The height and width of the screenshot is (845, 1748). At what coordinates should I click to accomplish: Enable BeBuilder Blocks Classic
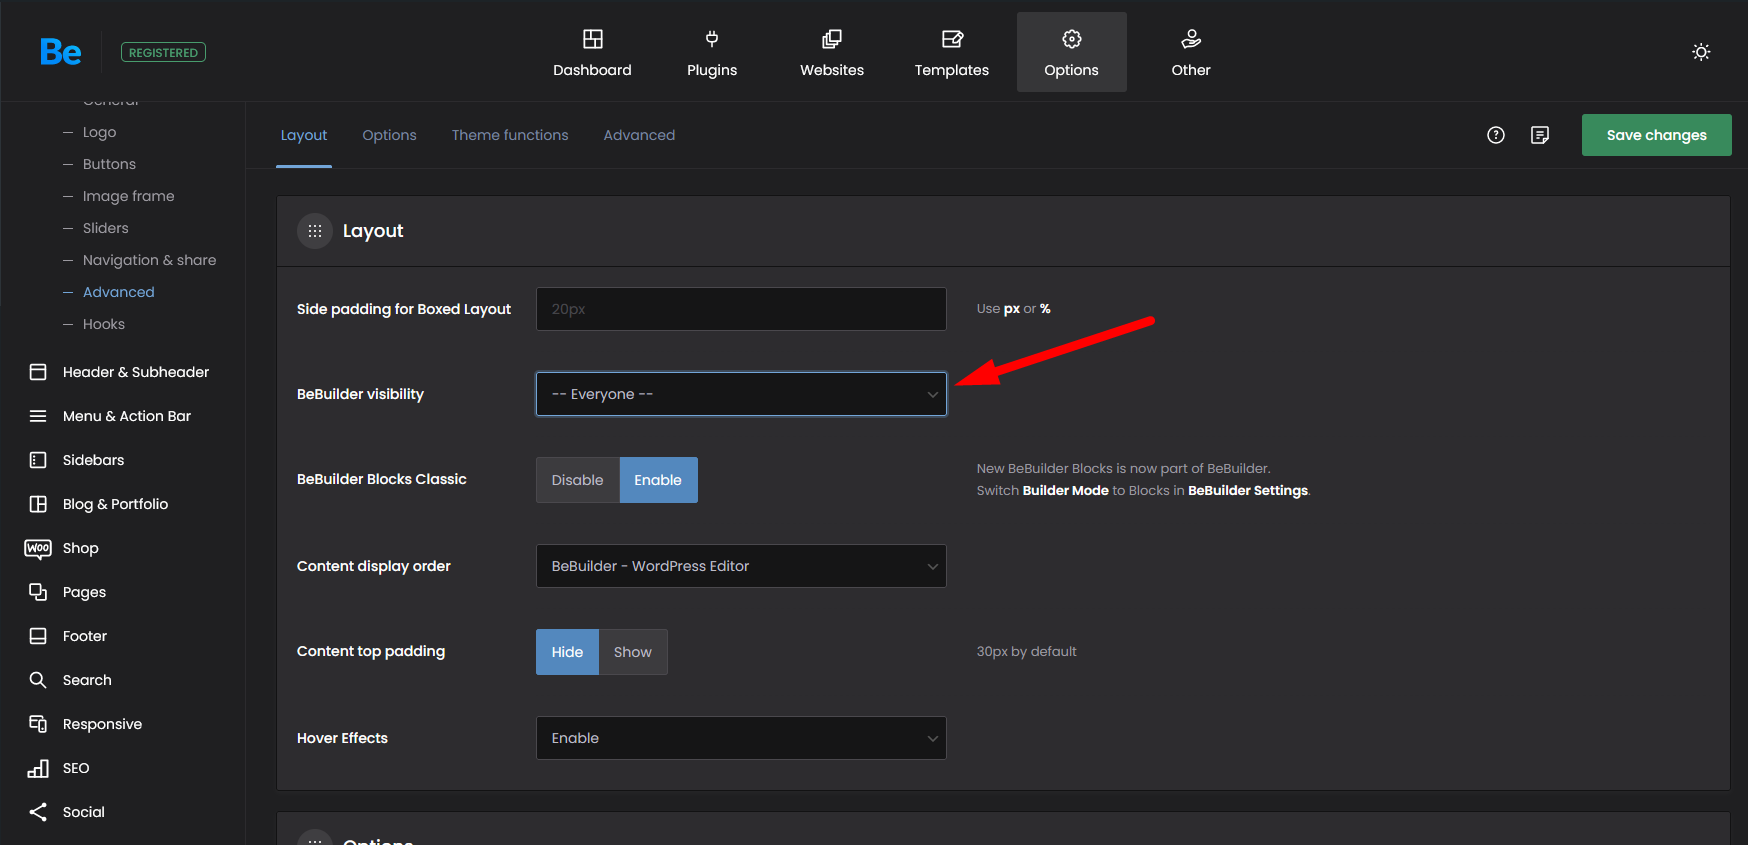point(658,480)
